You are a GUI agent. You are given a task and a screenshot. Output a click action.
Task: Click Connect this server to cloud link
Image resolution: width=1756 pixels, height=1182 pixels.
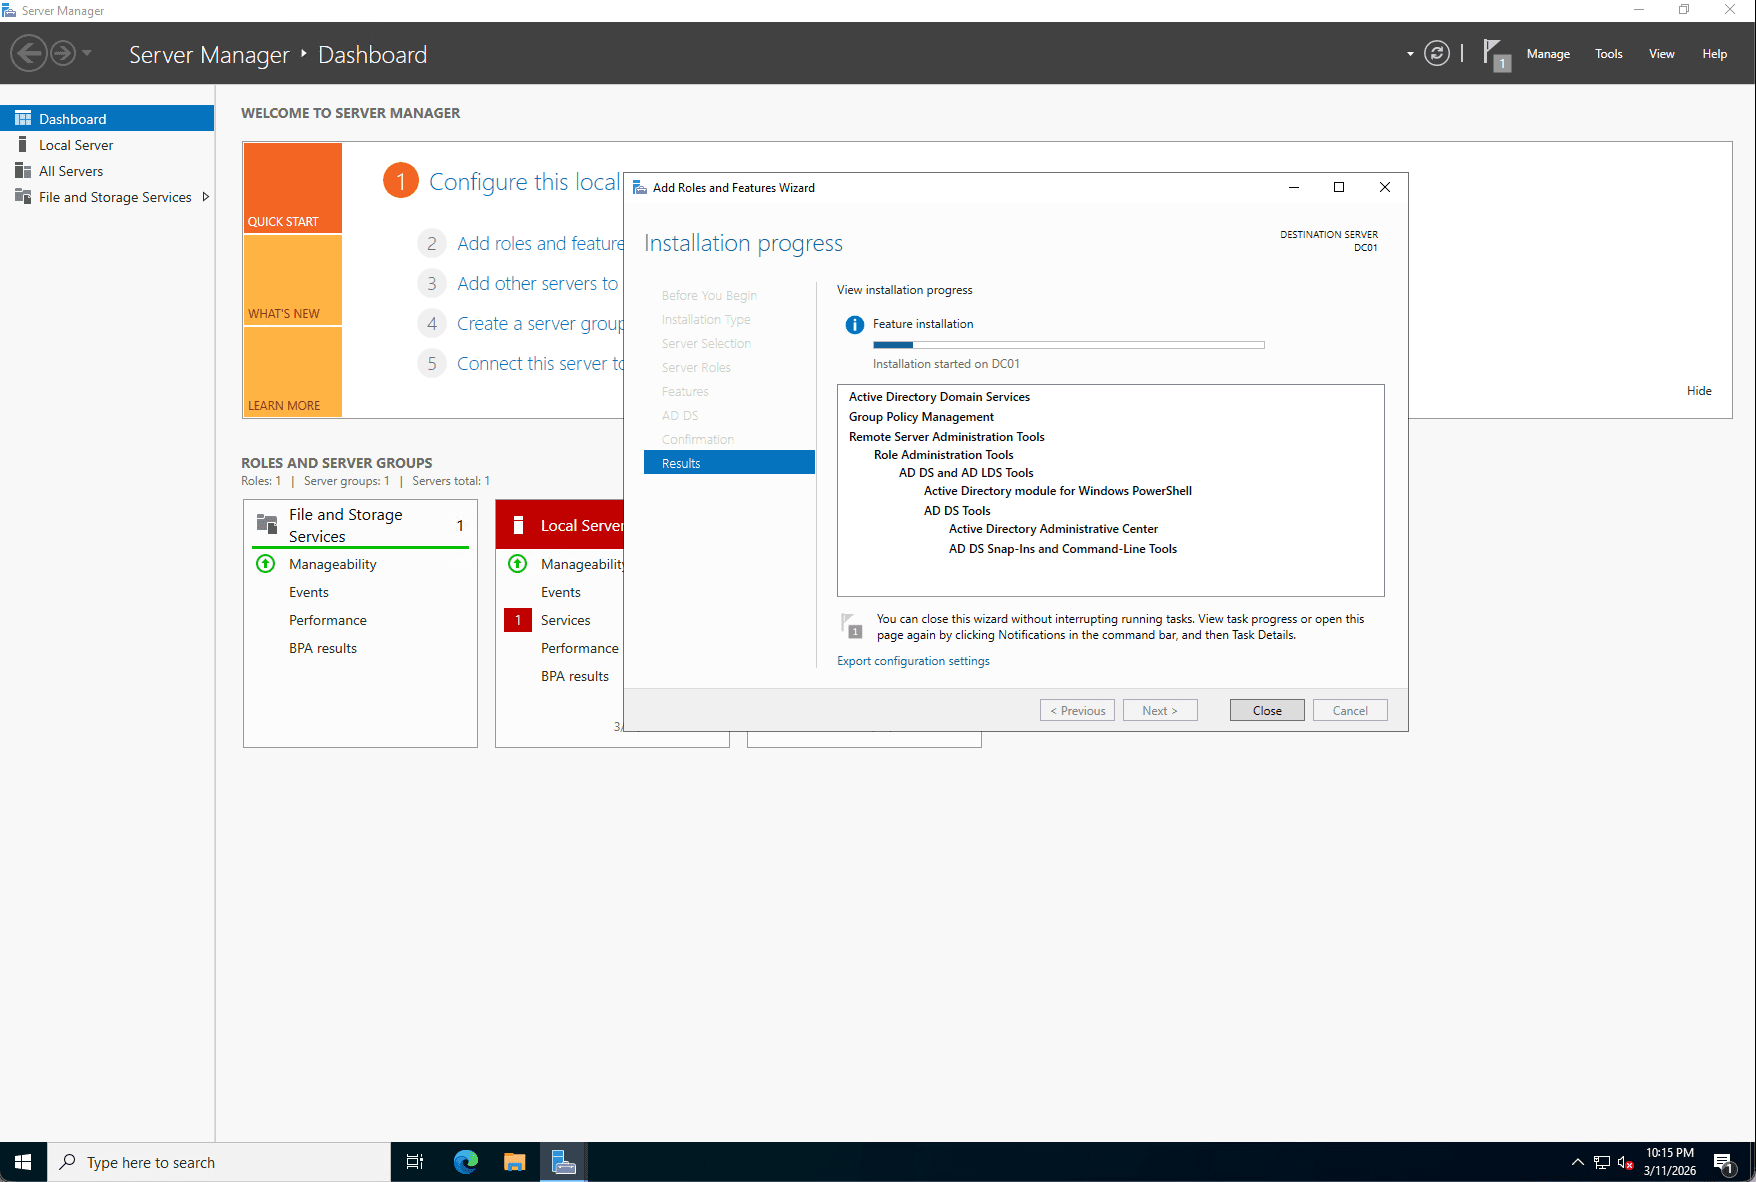pyautogui.click(x=540, y=363)
